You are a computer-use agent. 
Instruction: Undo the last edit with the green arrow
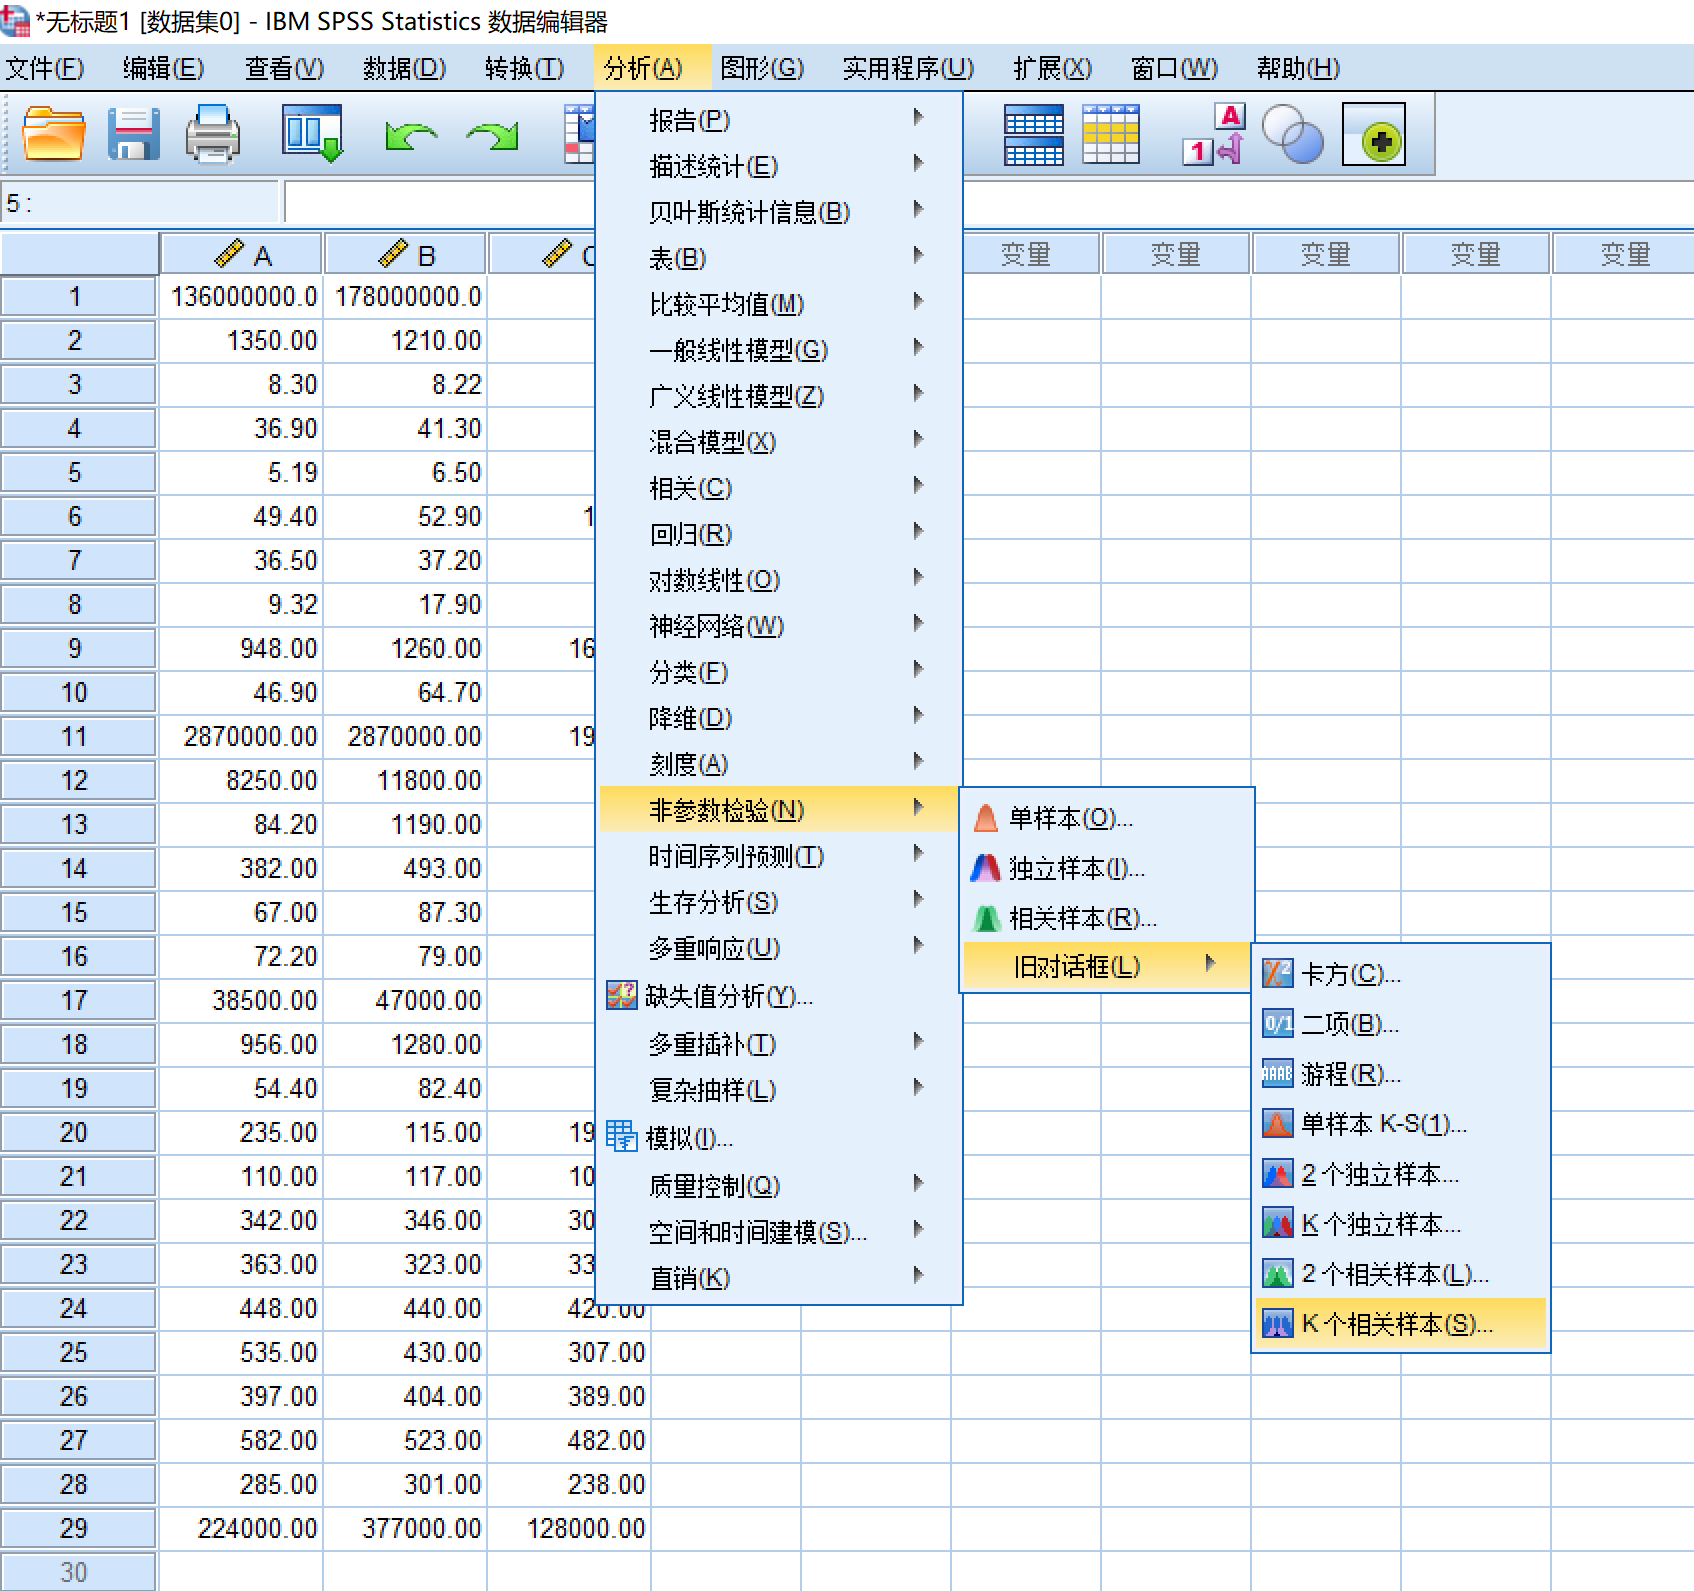408,136
